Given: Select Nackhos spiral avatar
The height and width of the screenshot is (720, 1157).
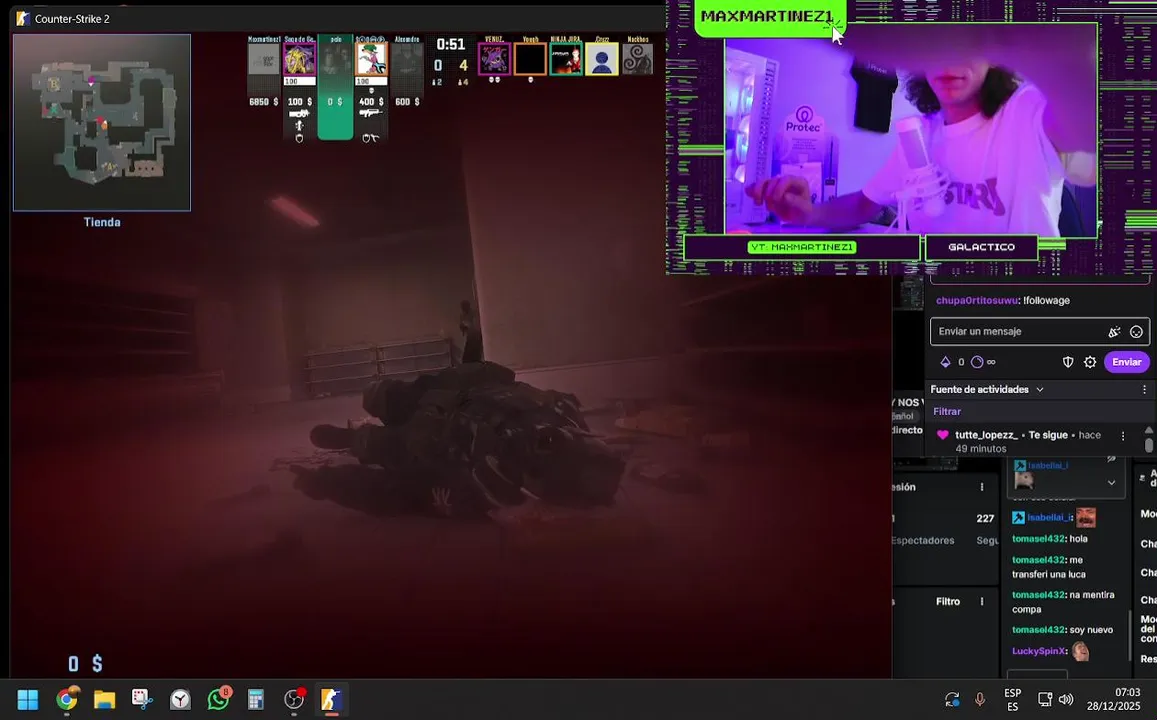Looking at the screenshot, I should coord(638,59).
